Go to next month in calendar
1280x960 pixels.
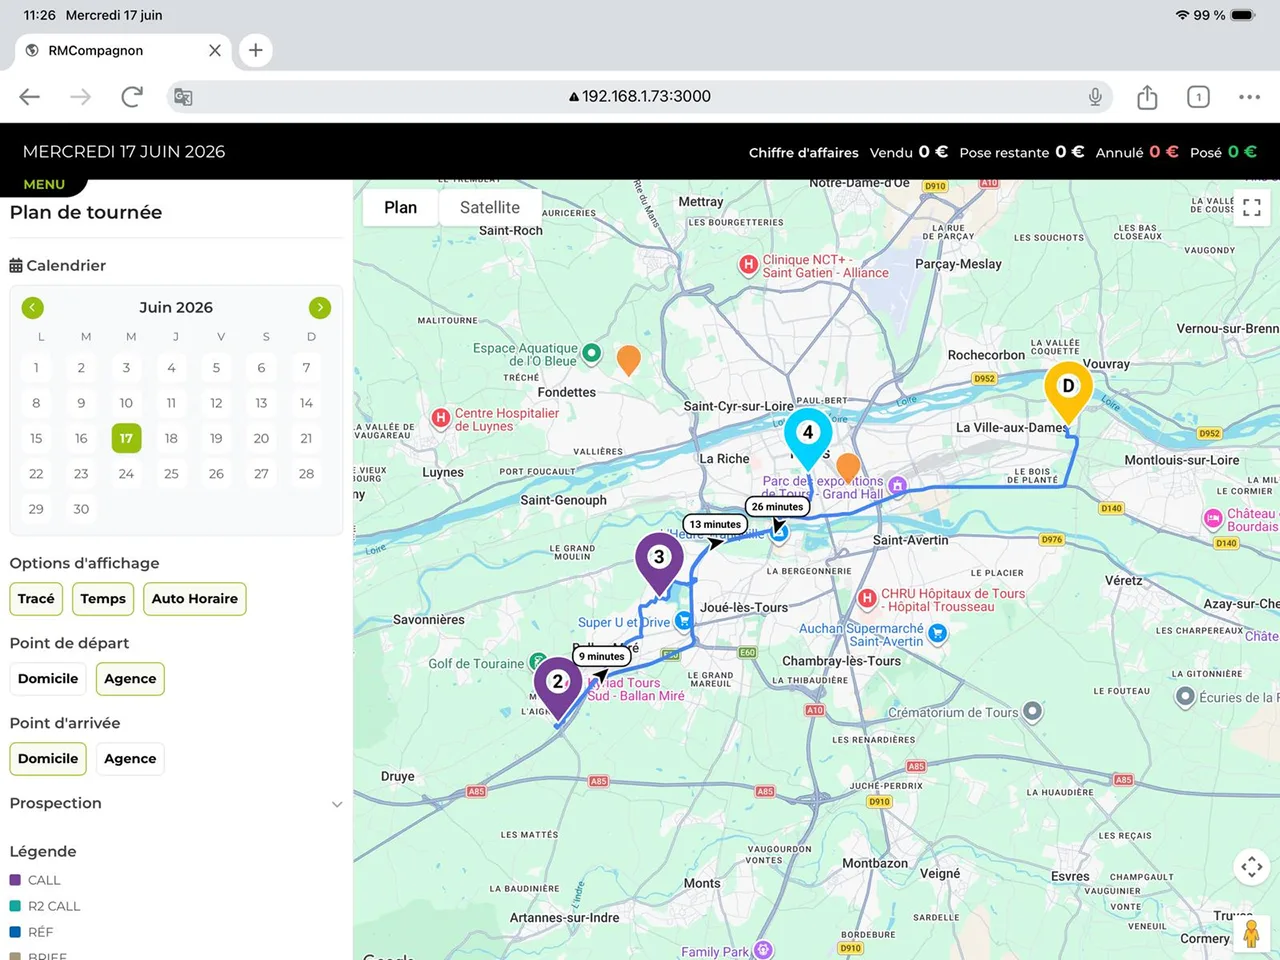(320, 307)
